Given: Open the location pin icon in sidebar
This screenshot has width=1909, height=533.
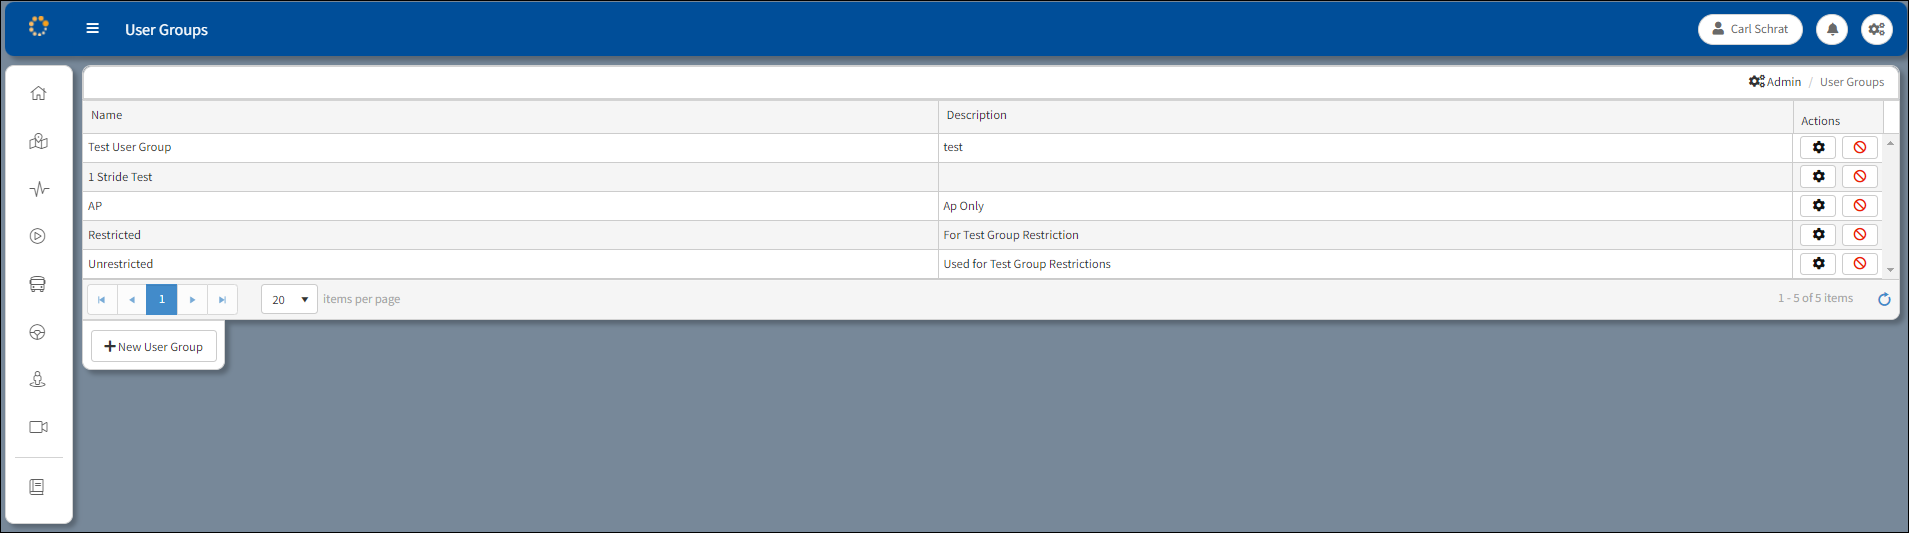Looking at the screenshot, I should pos(38,379).
